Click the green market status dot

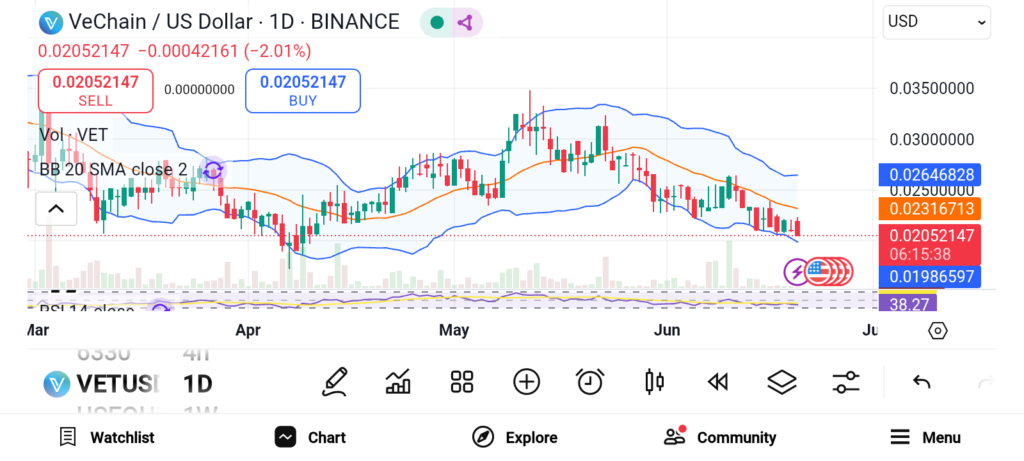pos(437,23)
